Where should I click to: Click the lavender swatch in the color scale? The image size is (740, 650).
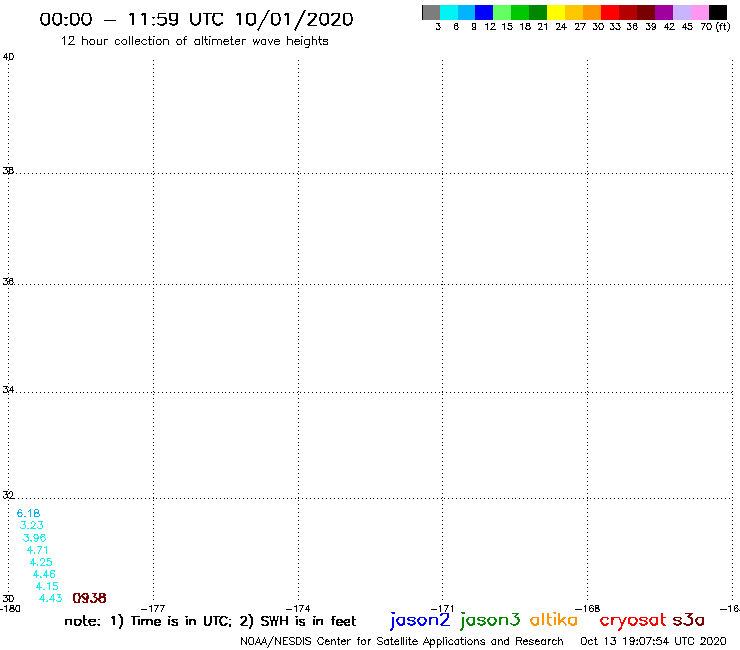tap(682, 13)
